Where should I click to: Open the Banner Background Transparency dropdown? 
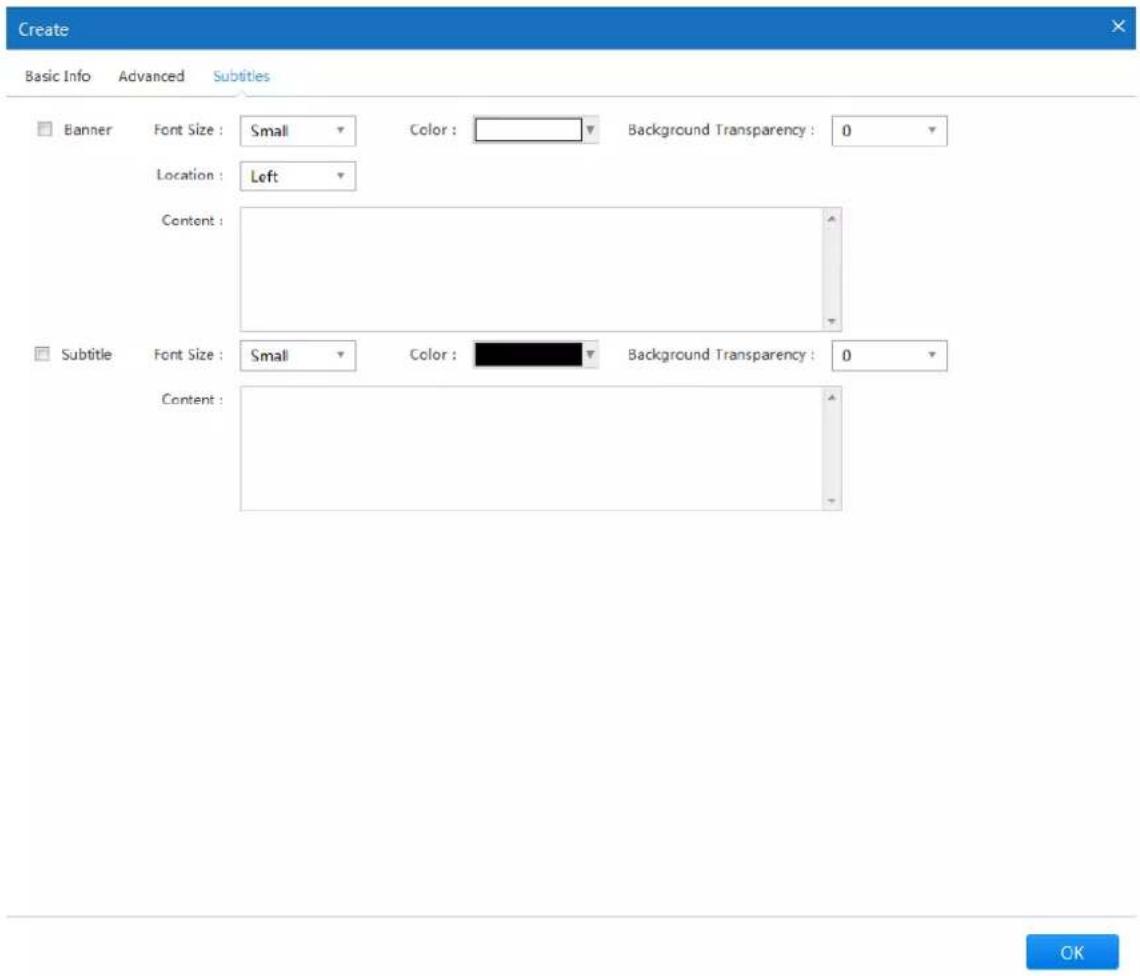888,131
